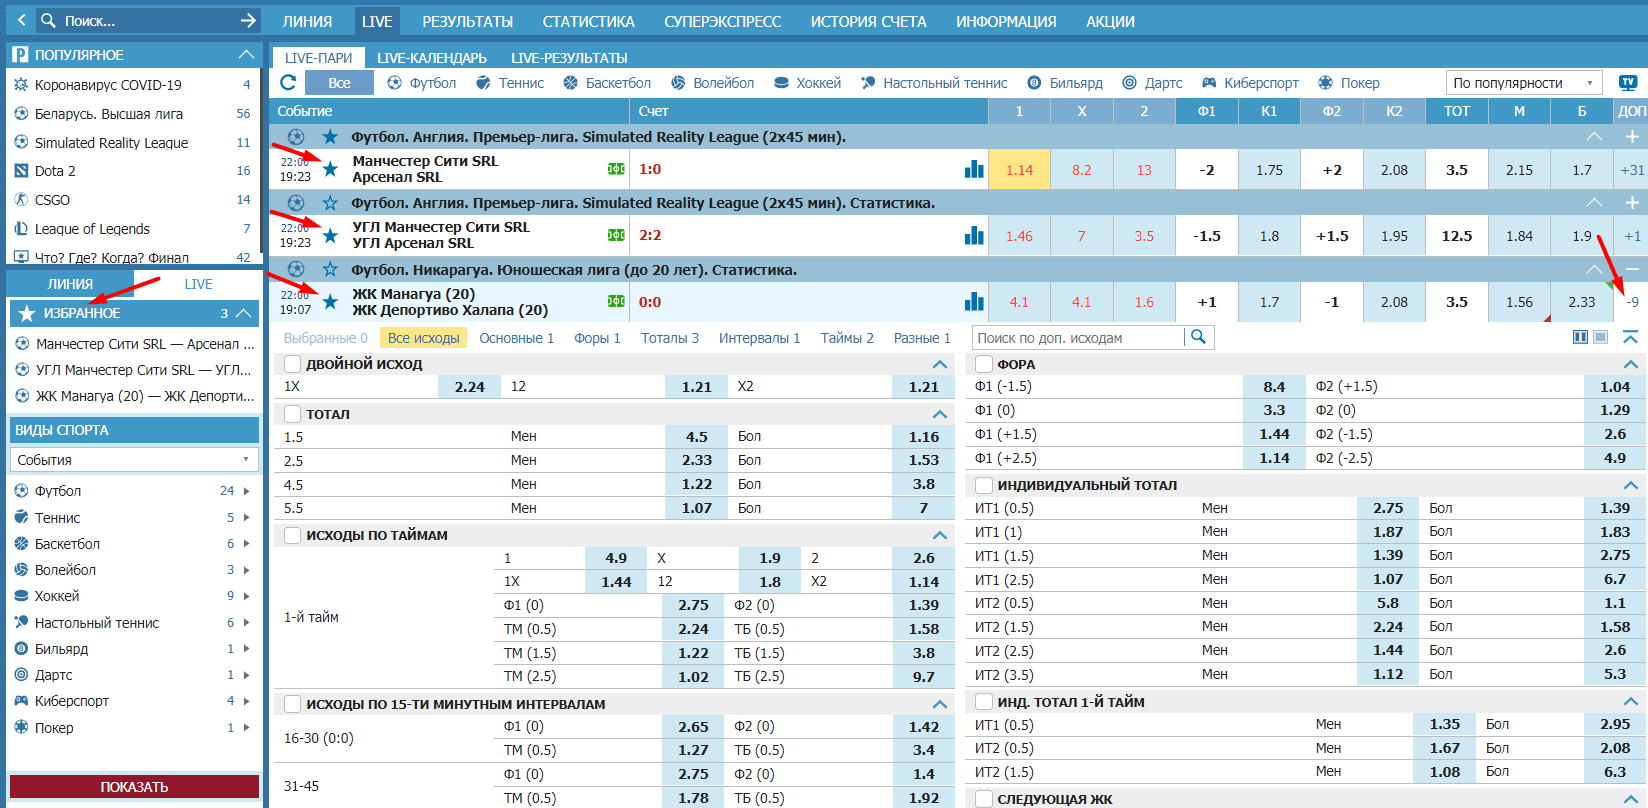Click the magnifier button for доп. исходам search
Viewport: 1648px width, 808px height.
coord(1198,337)
